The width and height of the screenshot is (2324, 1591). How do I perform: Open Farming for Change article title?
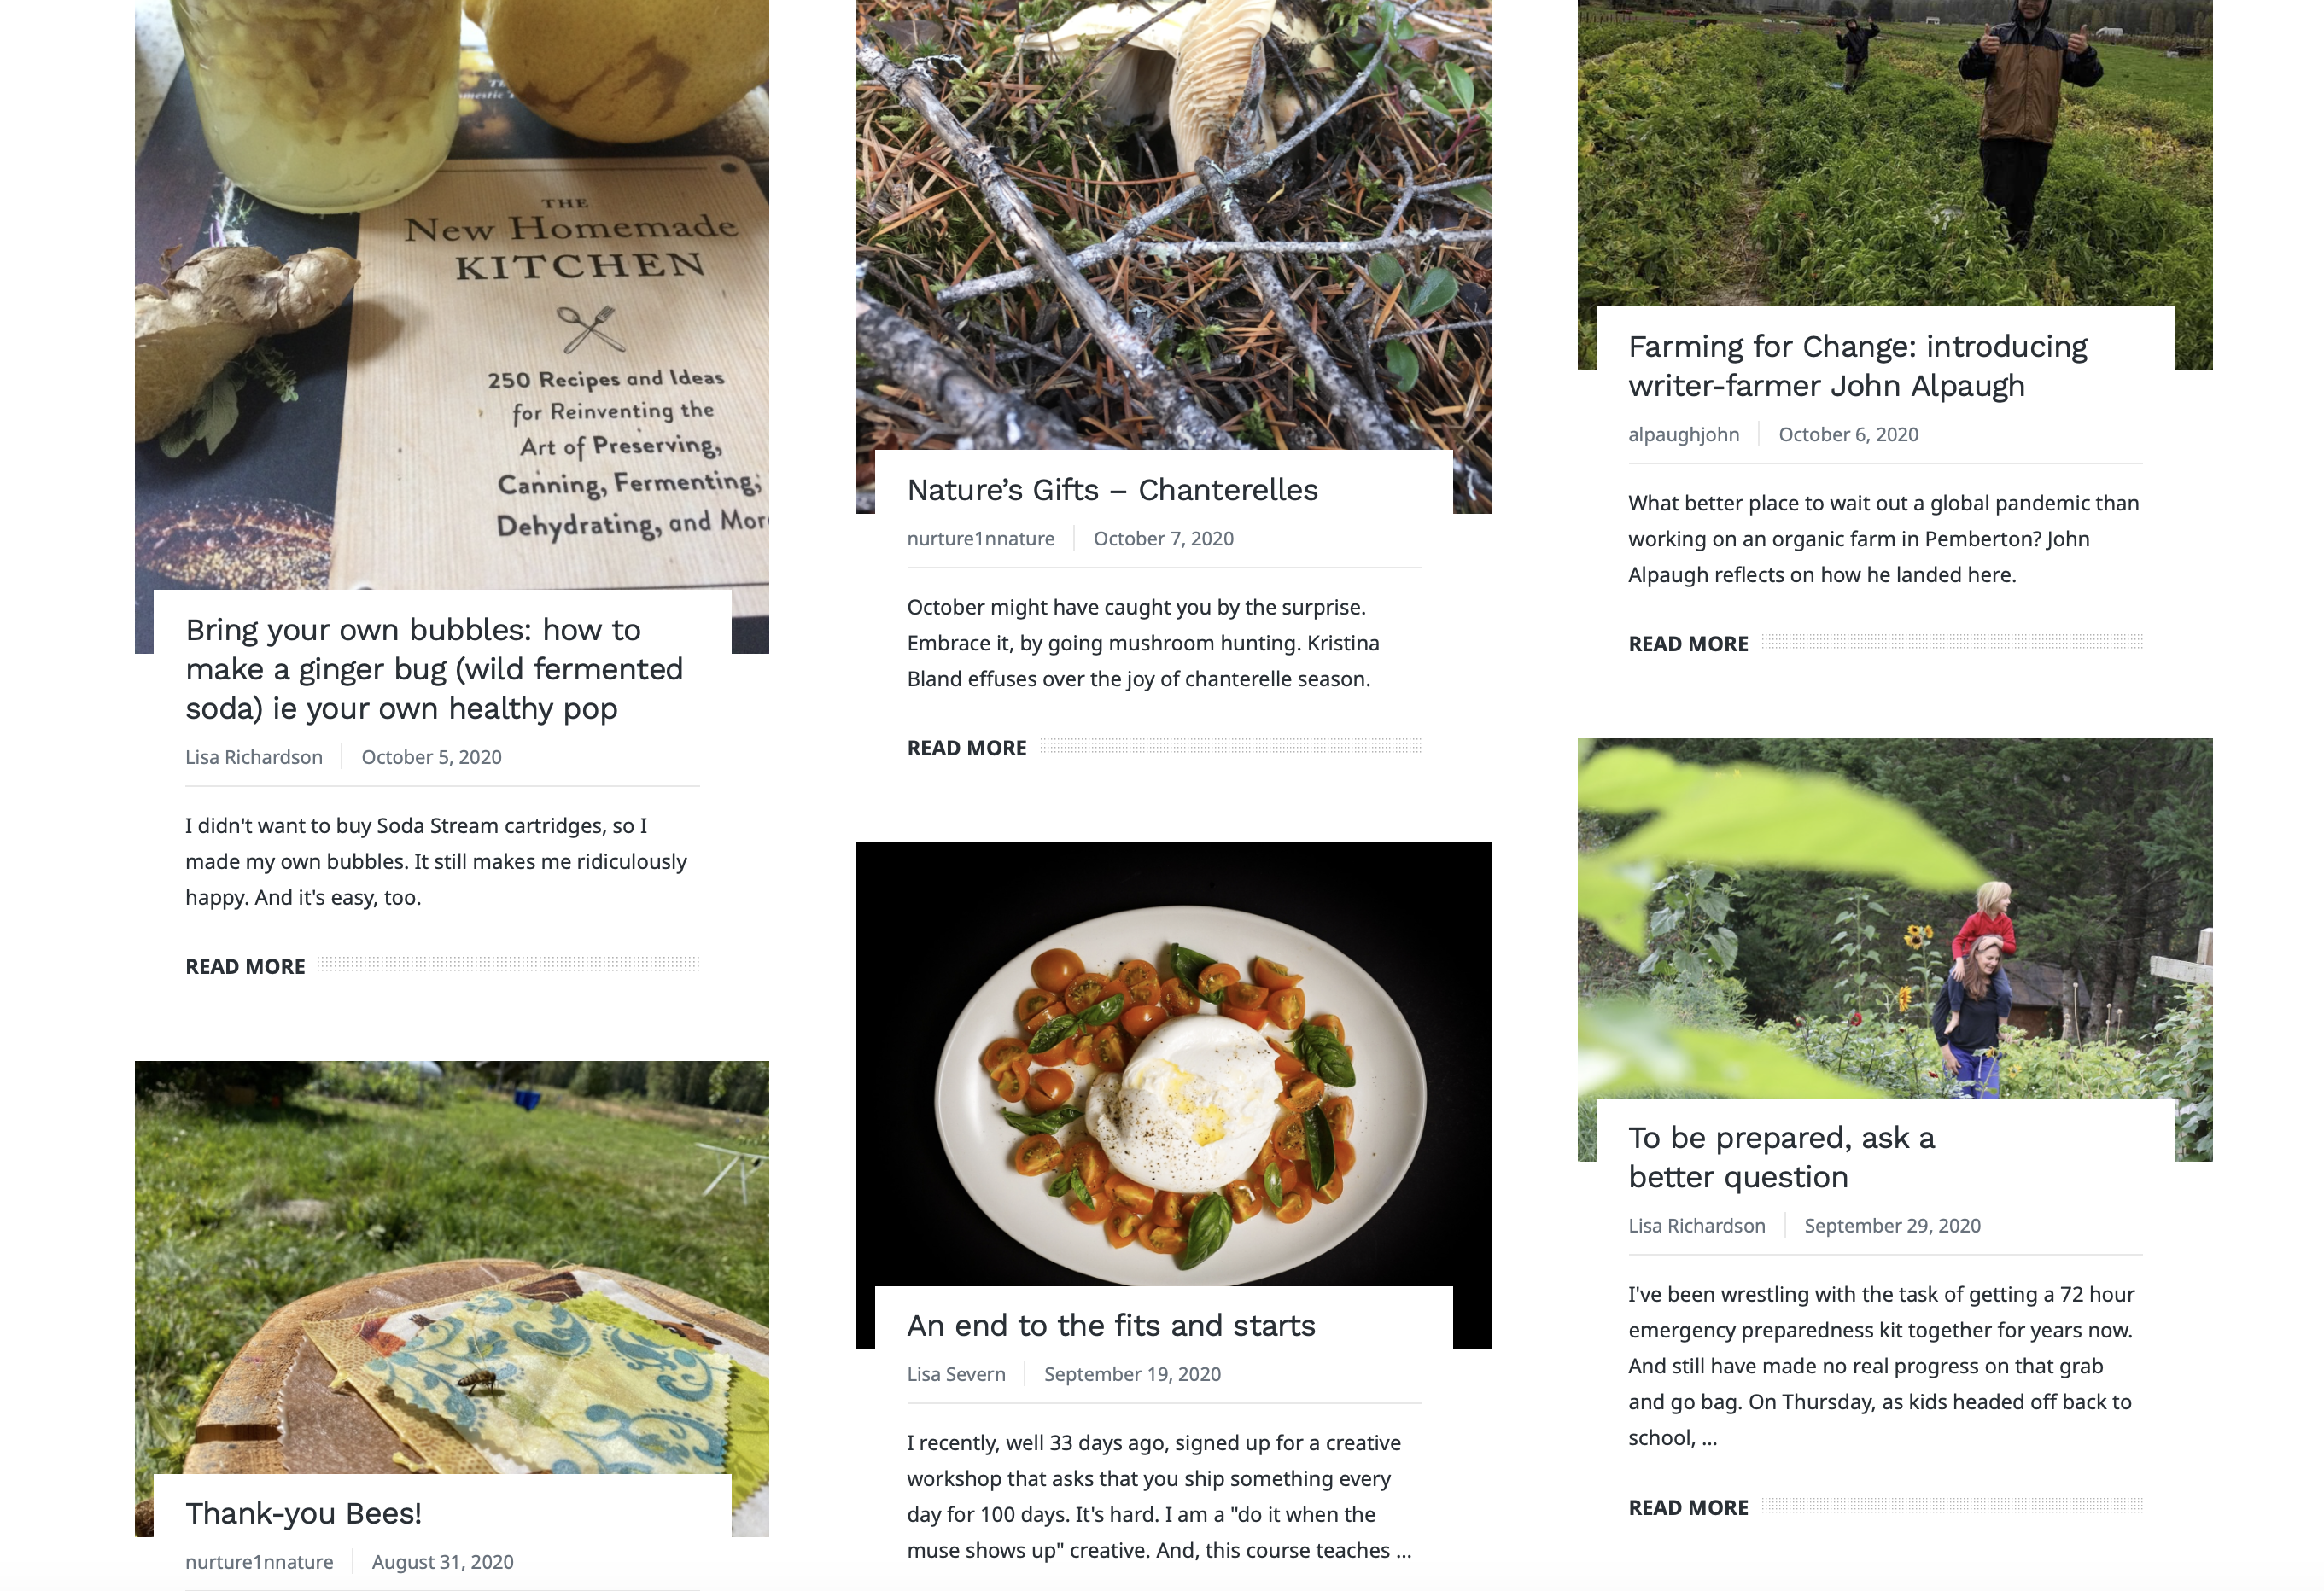click(1857, 366)
